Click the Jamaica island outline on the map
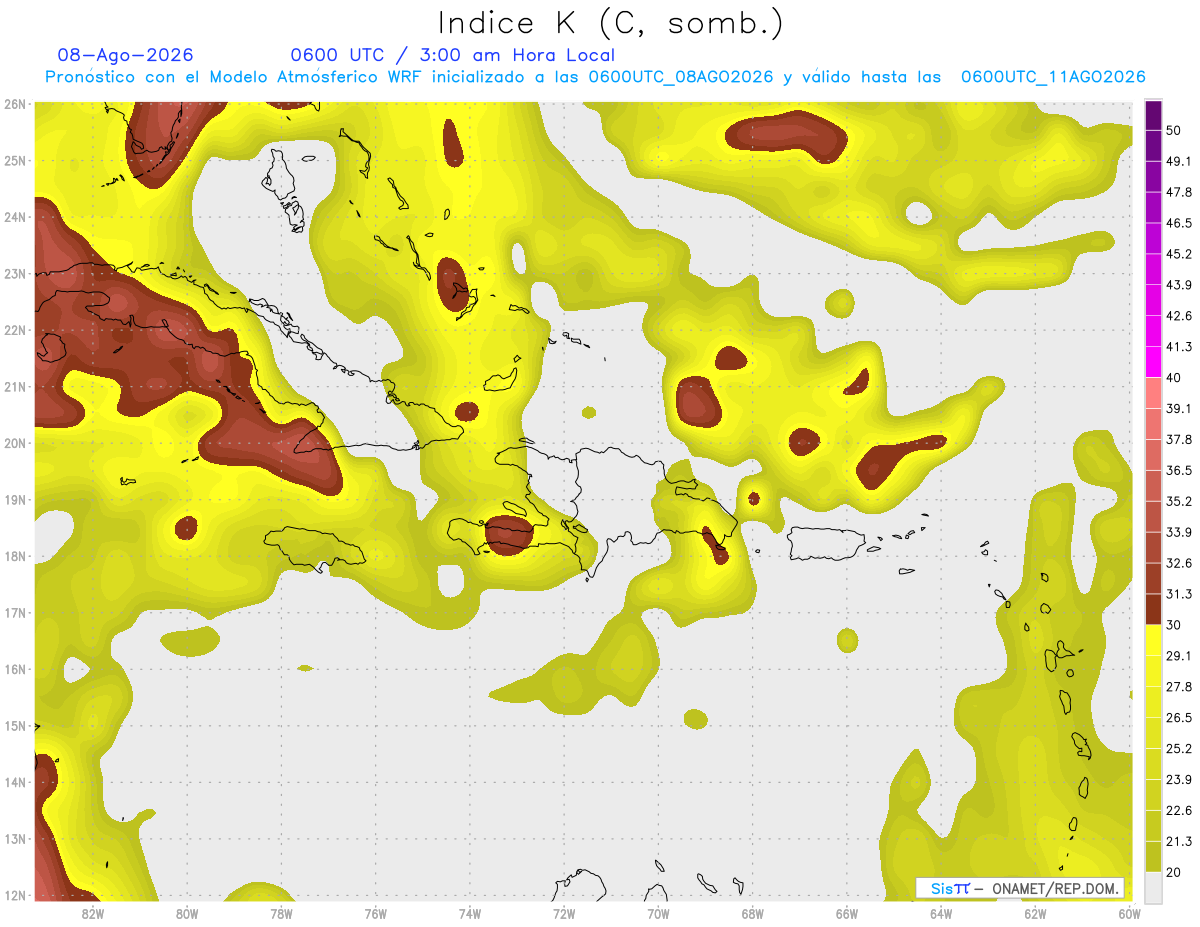 tap(315, 548)
